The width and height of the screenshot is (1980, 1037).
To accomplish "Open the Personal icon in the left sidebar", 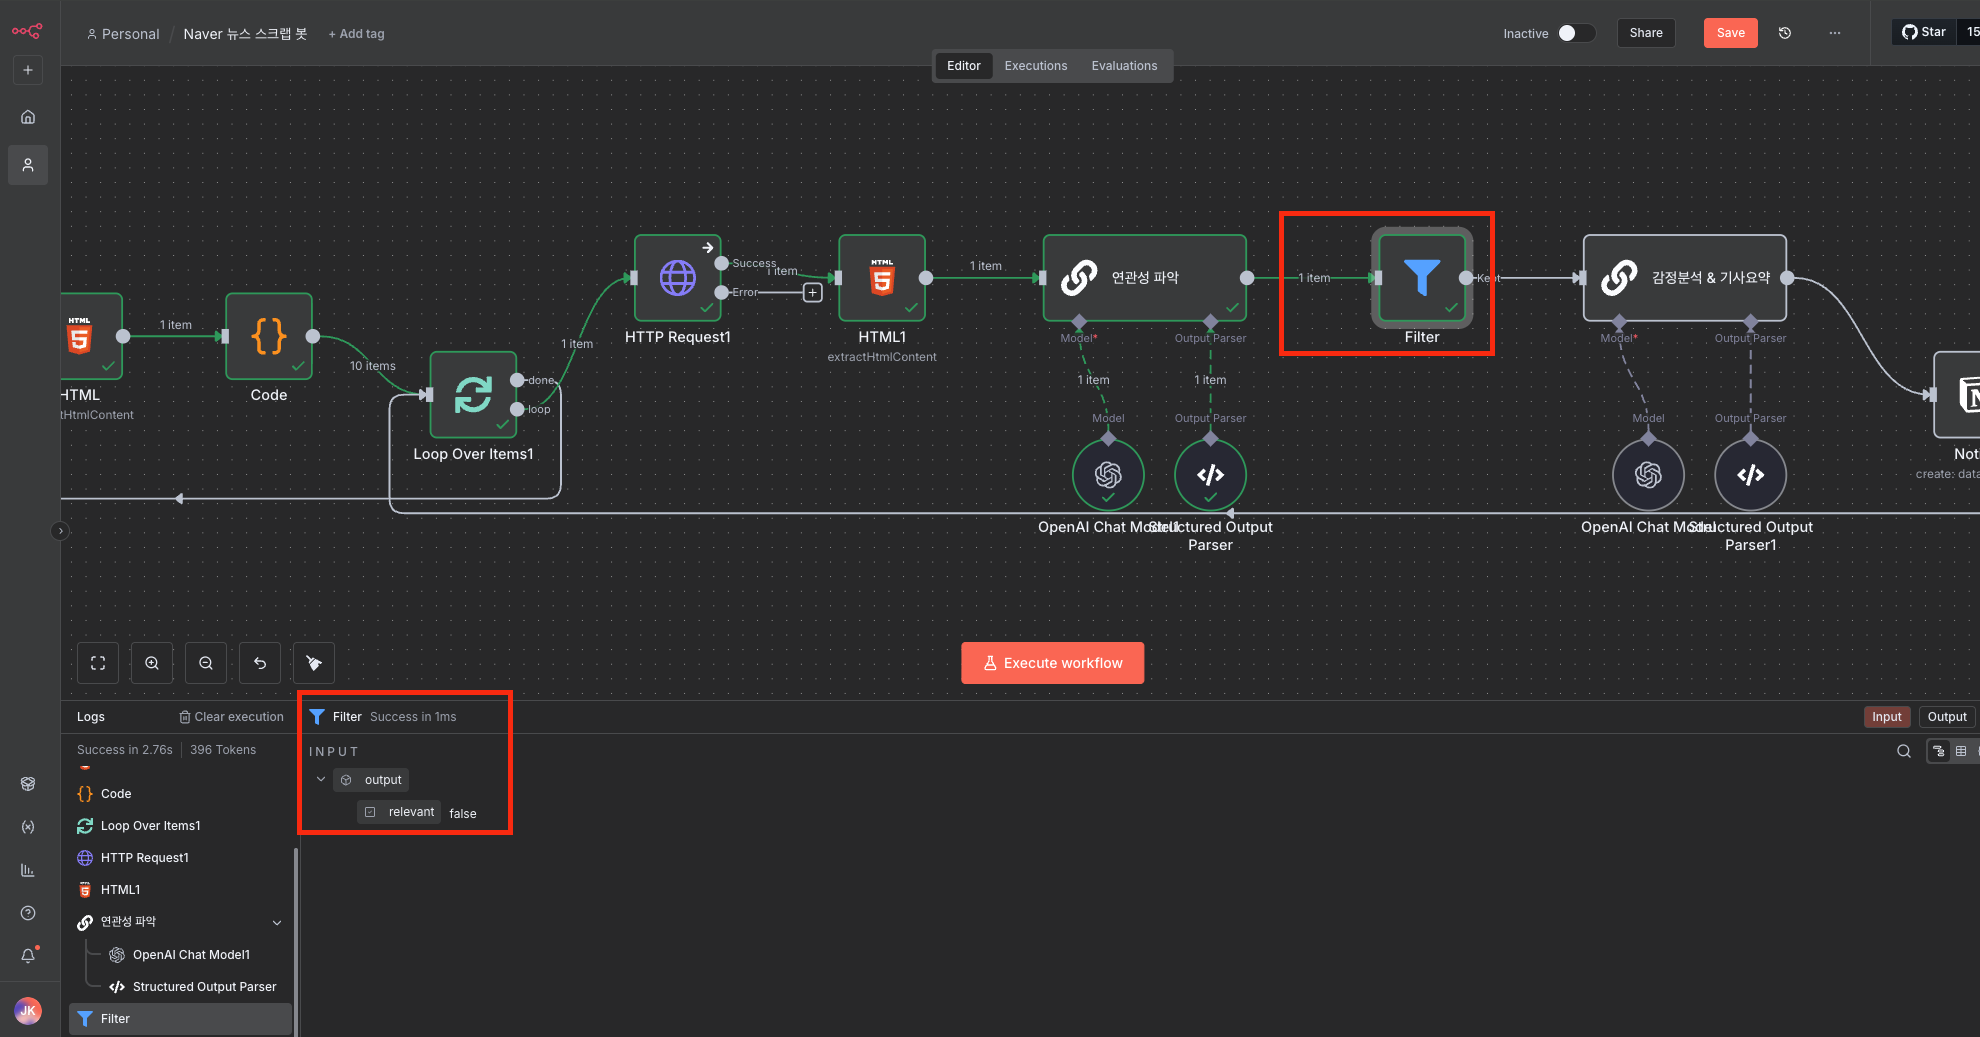I will 28,165.
